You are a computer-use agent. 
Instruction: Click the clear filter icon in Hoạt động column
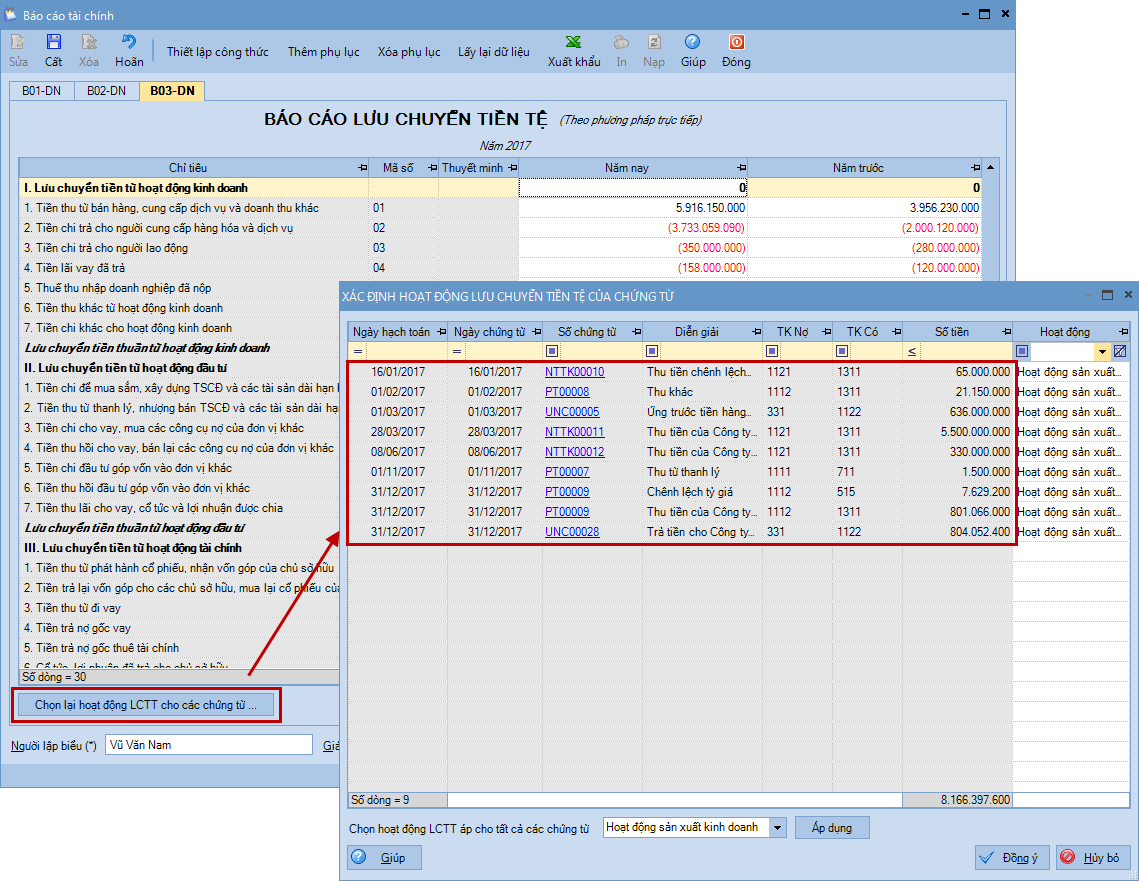(x=1120, y=351)
